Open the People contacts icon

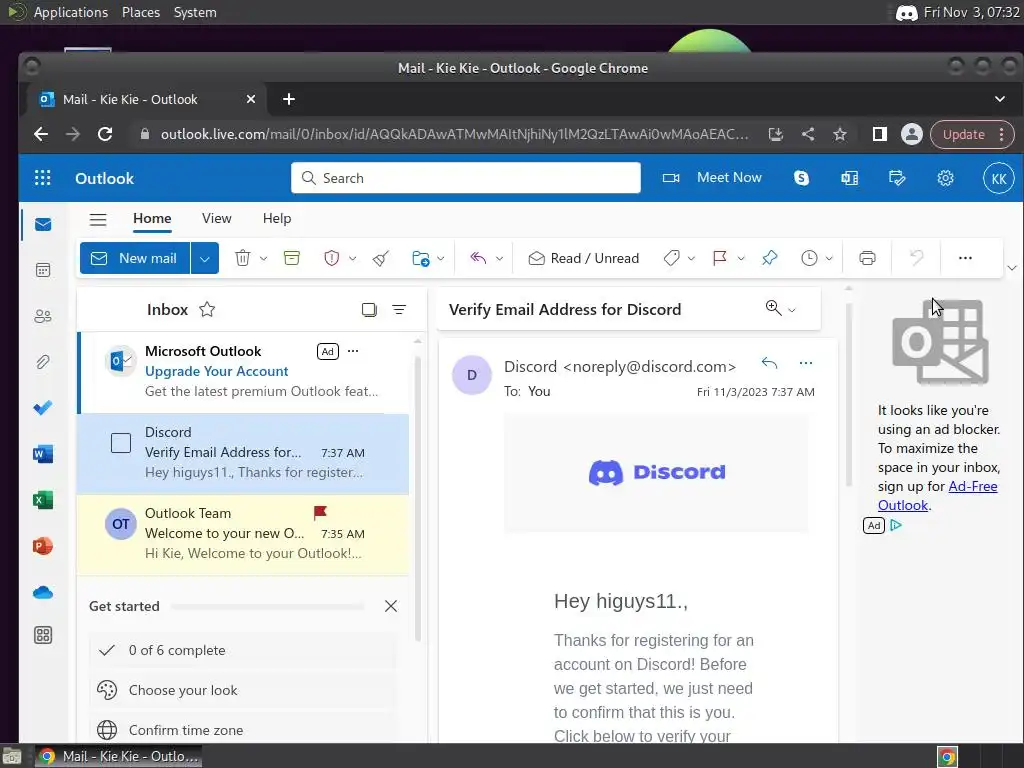(x=43, y=316)
